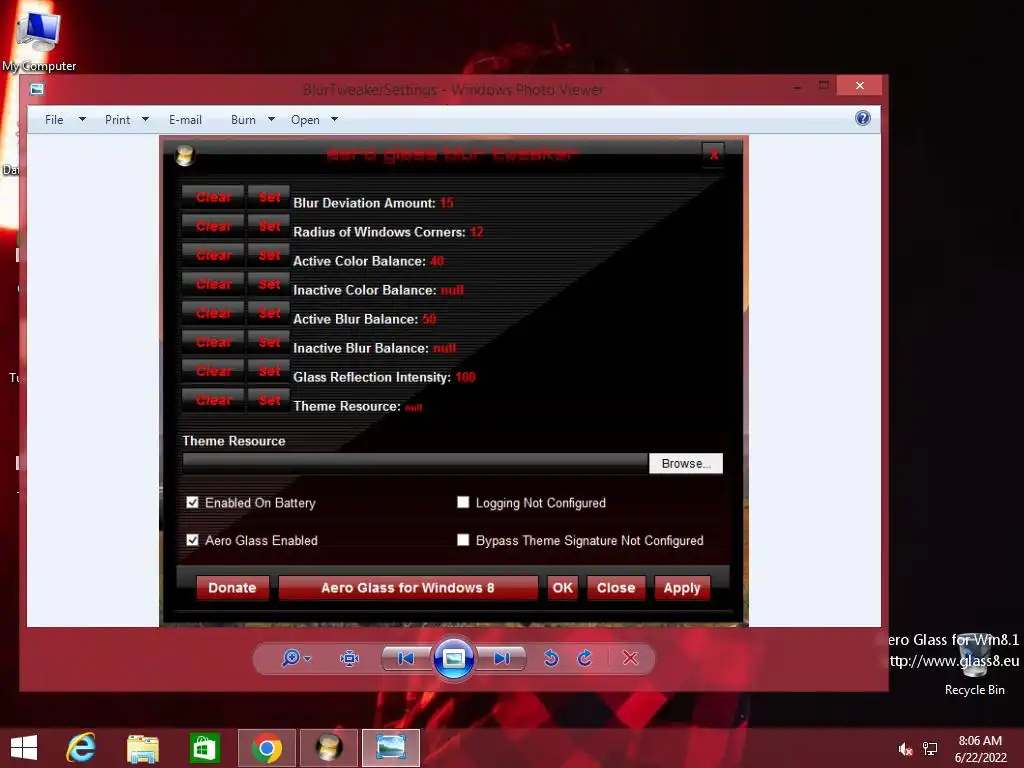1024x768 pixels.
Task: Clear the Blur Deviation Amount value
Action: [x=214, y=197]
